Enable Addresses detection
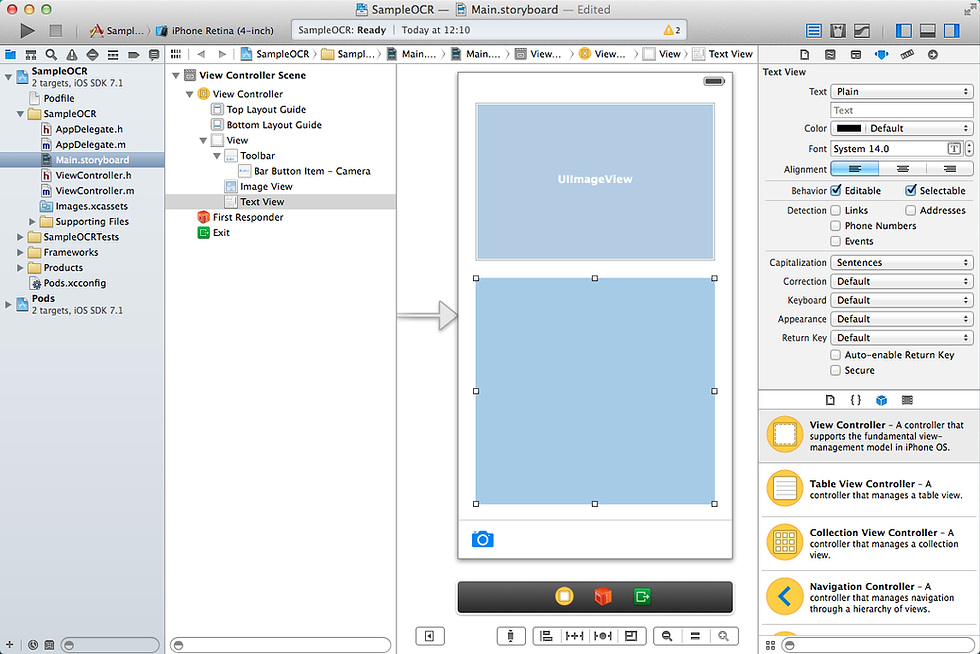The image size is (980, 654). (x=911, y=211)
